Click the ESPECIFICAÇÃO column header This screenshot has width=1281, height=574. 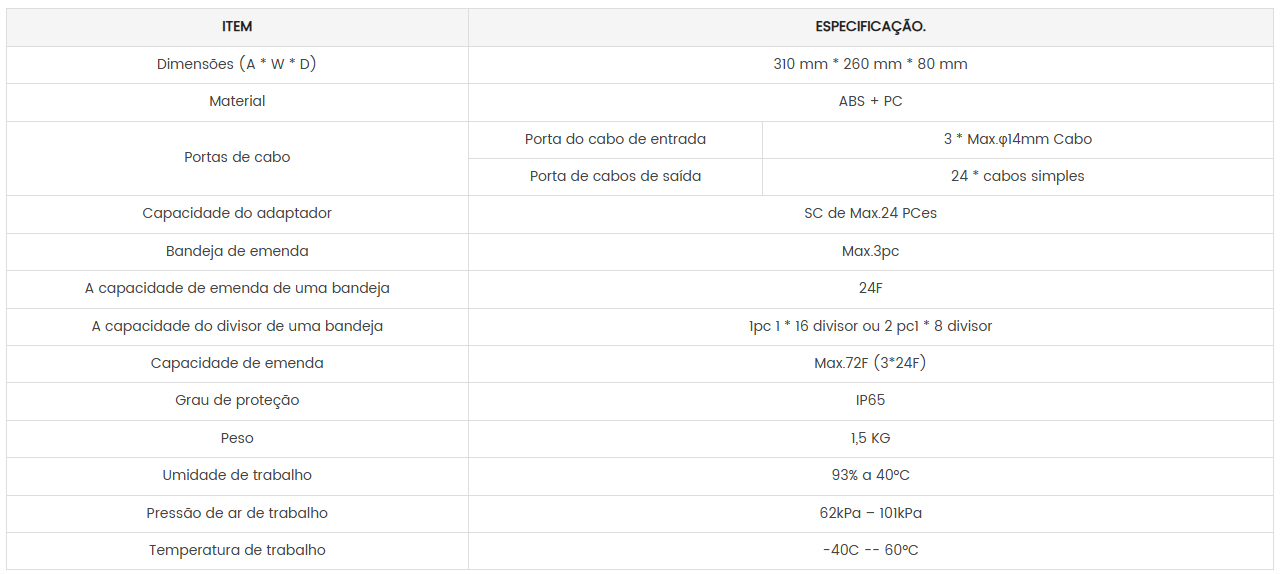coord(871,27)
